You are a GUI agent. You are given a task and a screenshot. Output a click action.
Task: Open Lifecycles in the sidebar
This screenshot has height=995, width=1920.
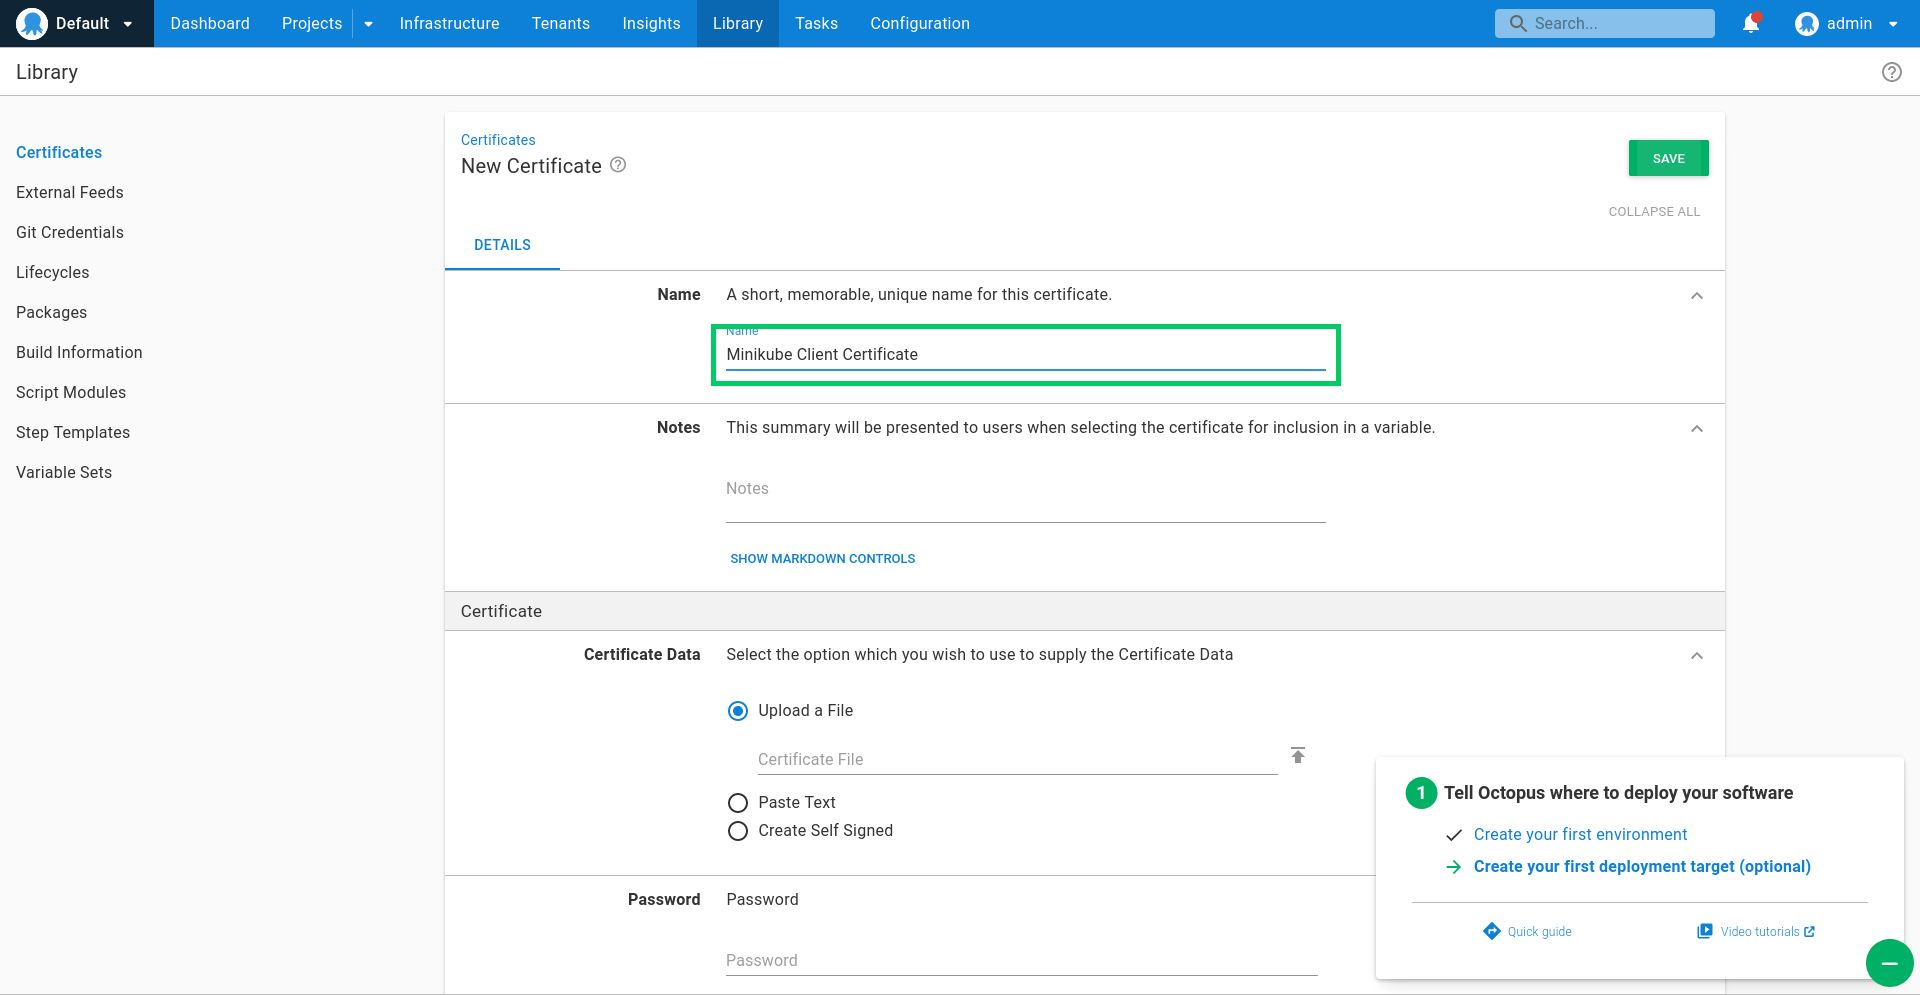53,272
